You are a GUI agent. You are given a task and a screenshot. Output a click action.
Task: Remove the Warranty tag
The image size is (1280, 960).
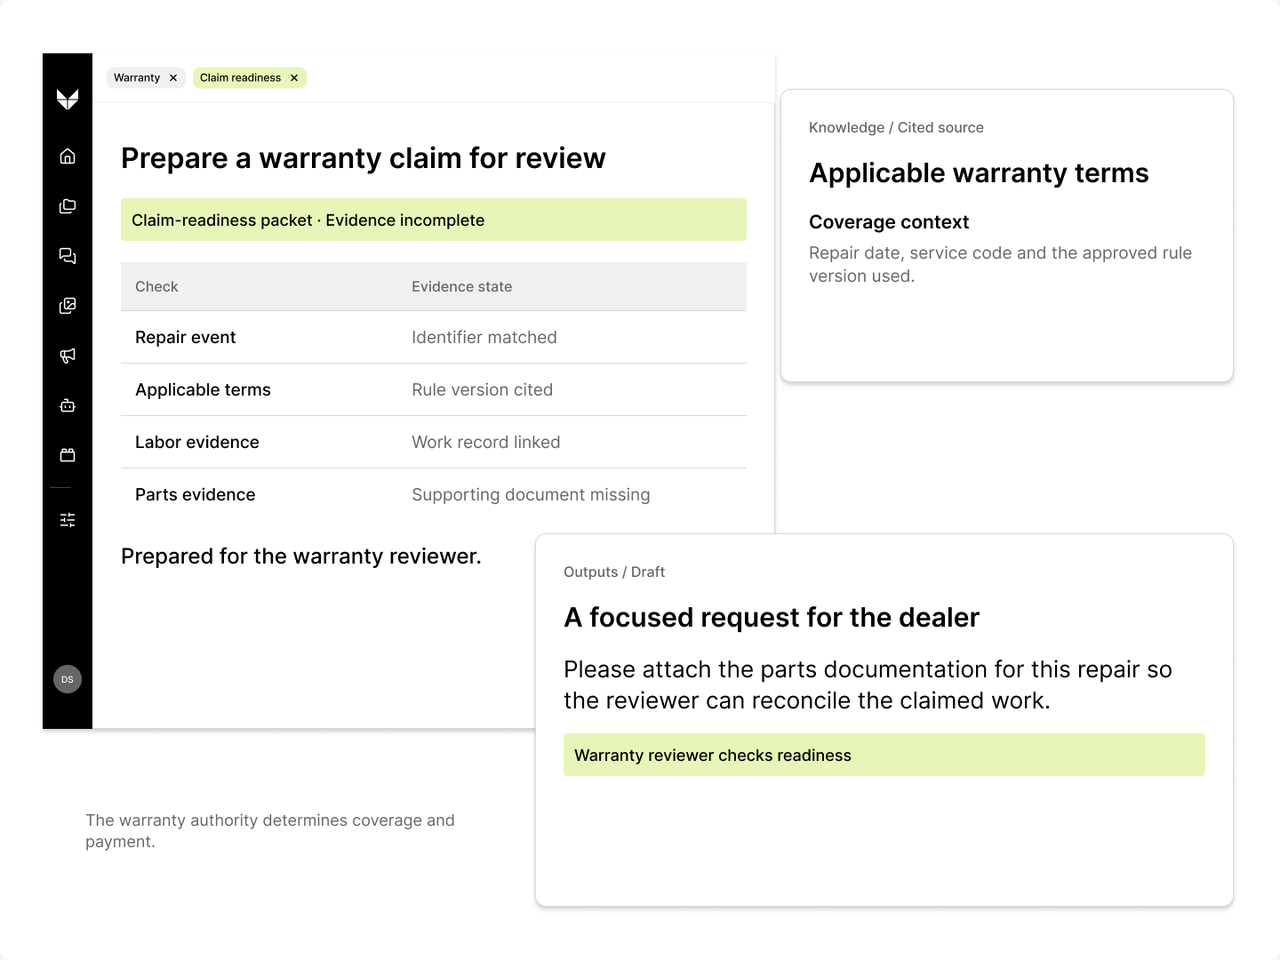pyautogui.click(x=173, y=78)
